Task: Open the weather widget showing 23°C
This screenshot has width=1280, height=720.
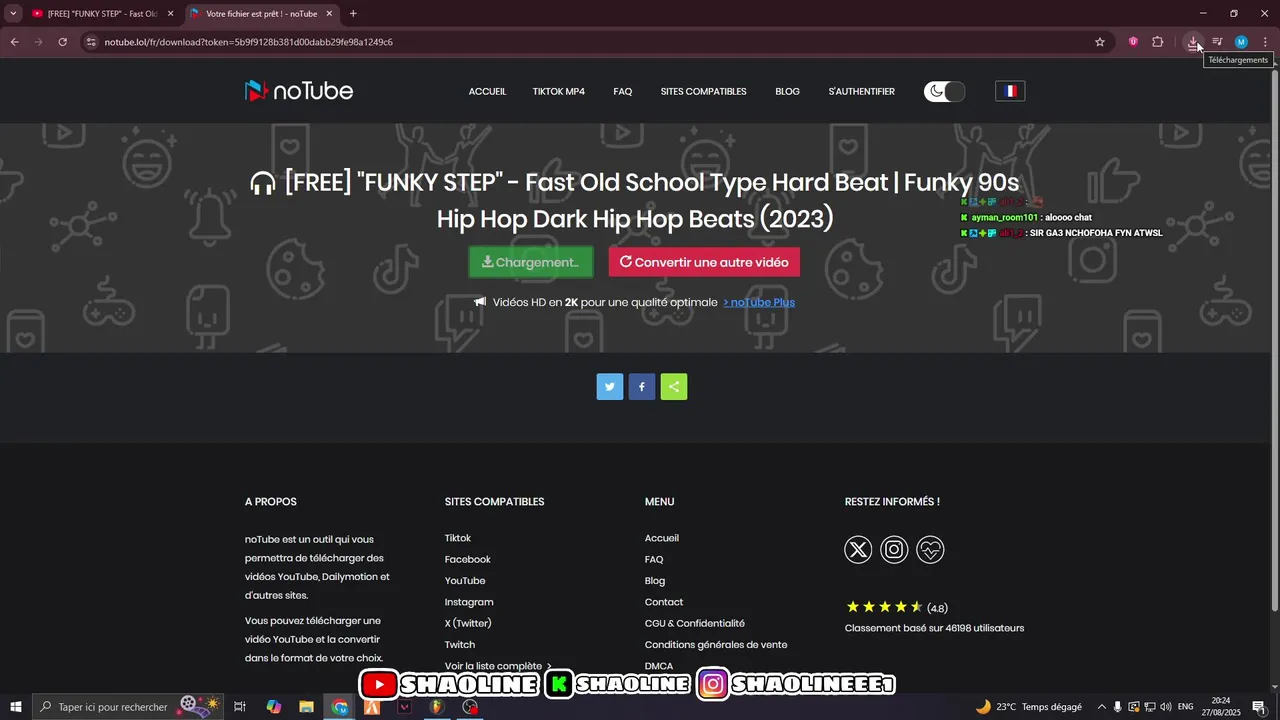Action: [x=1029, y=707]
